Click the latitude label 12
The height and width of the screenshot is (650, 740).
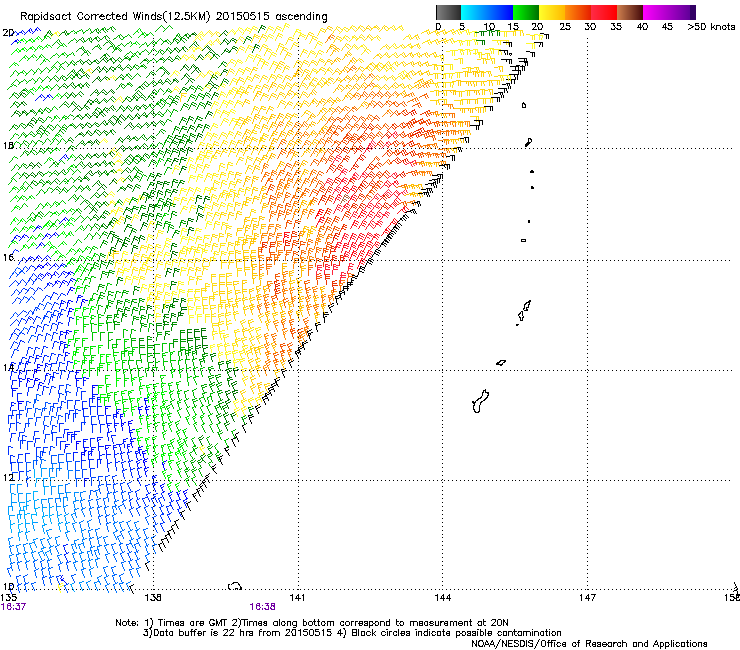coord(8,477)
